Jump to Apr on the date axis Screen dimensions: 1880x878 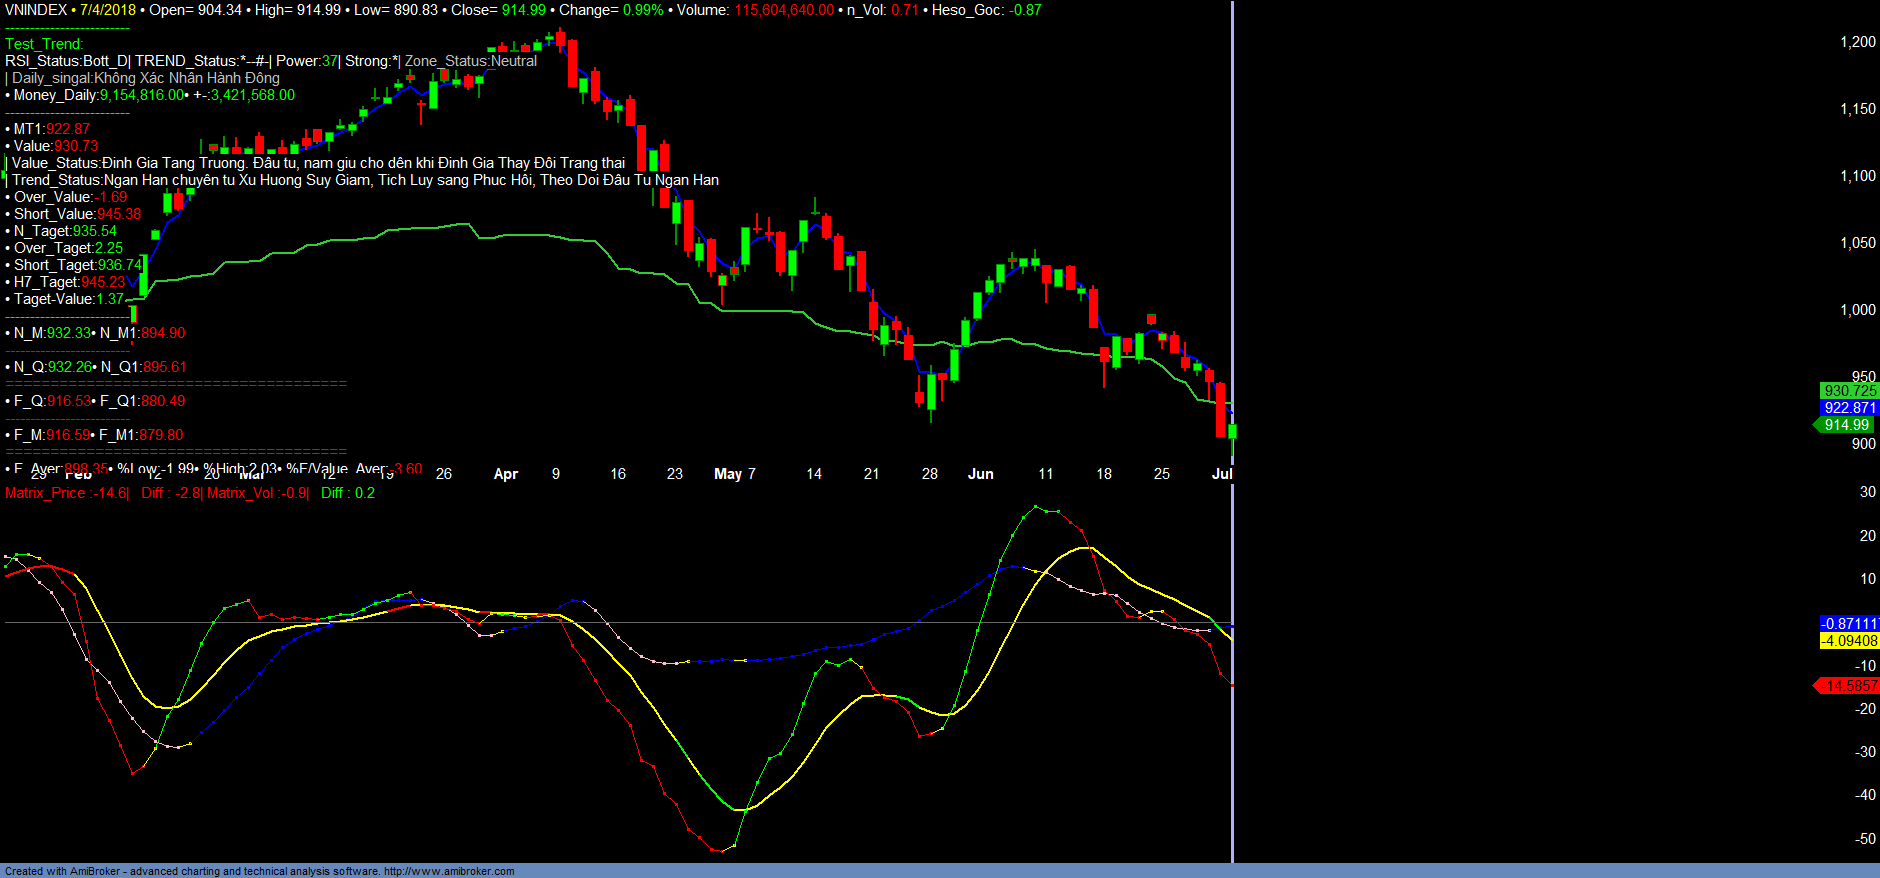pos(506,474)
